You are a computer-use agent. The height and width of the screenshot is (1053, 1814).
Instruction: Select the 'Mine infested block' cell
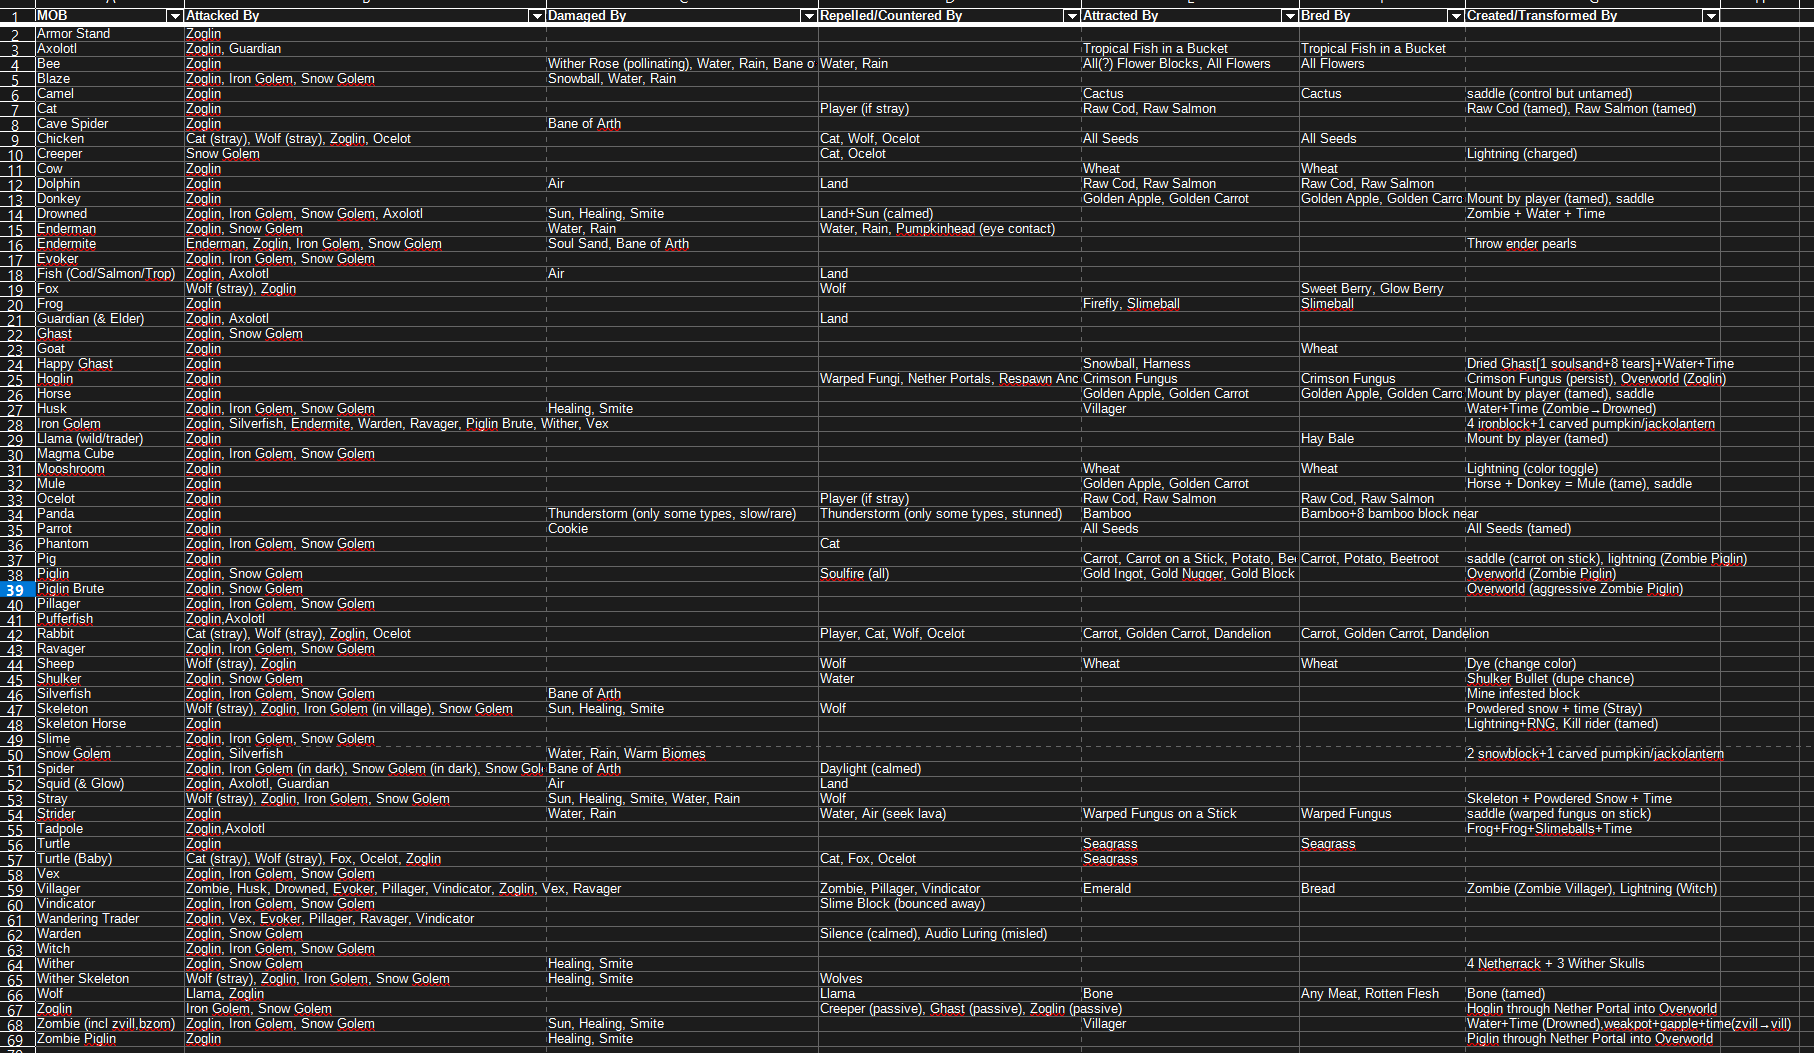click(1592, 694)
